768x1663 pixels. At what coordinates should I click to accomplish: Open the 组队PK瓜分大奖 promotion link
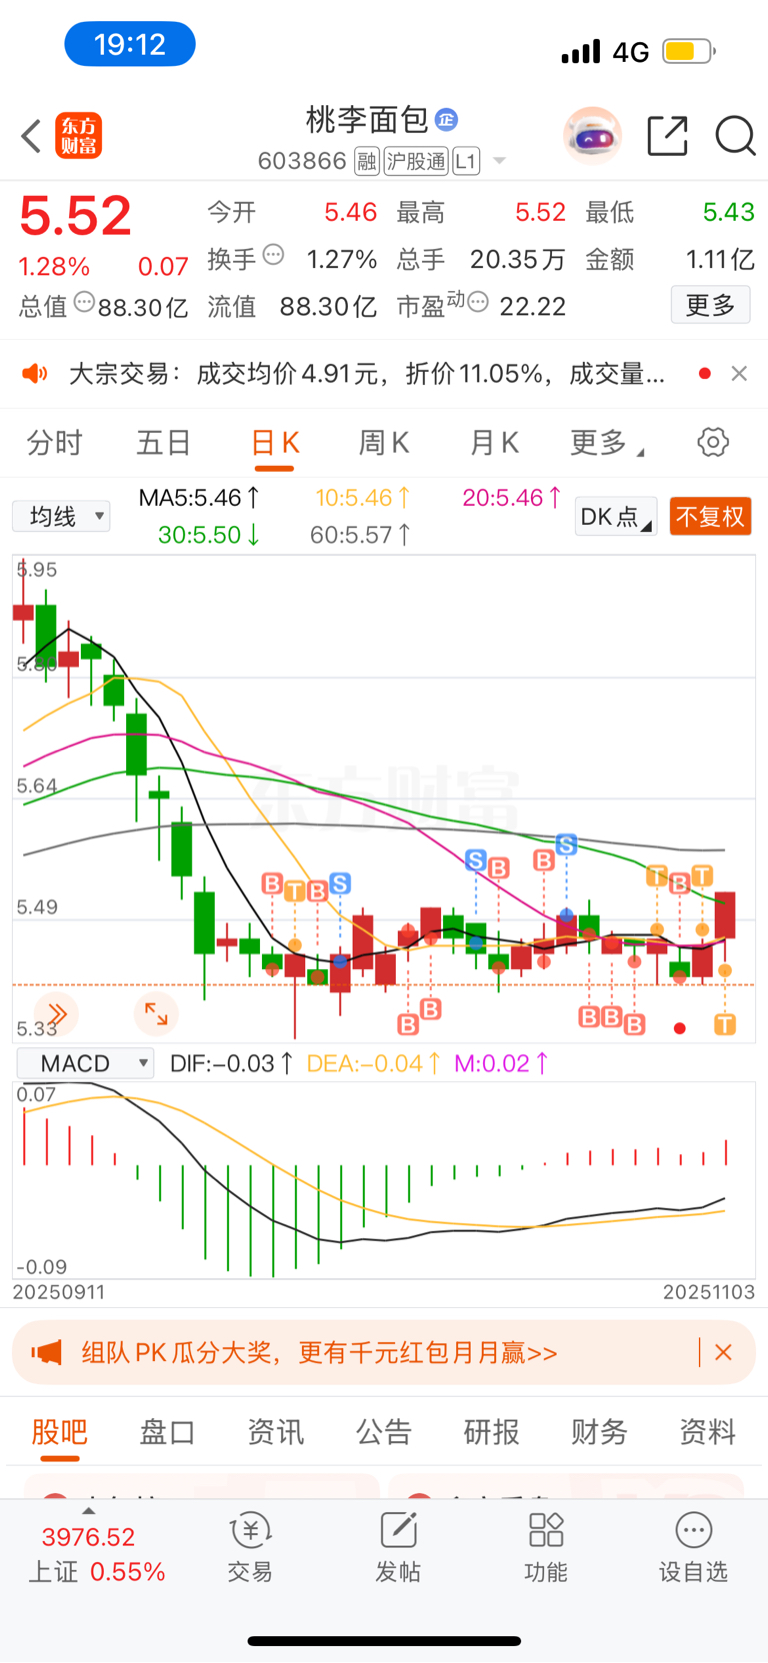click(319, 1353)
